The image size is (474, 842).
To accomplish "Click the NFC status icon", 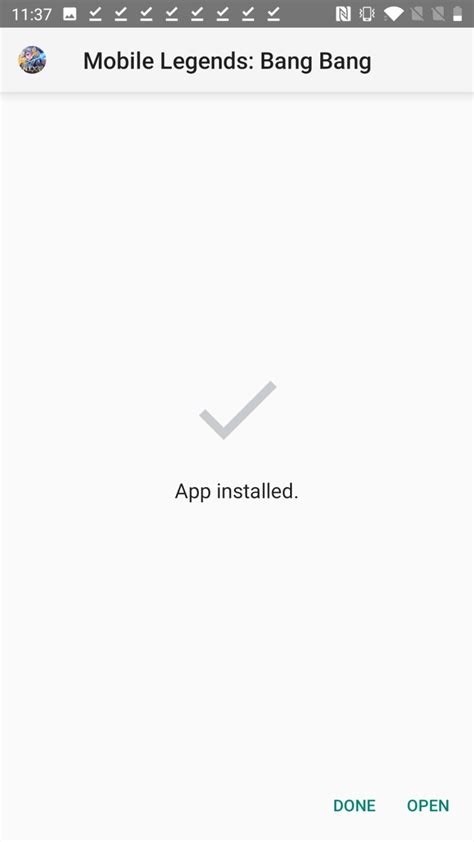I will pos(343,14).
